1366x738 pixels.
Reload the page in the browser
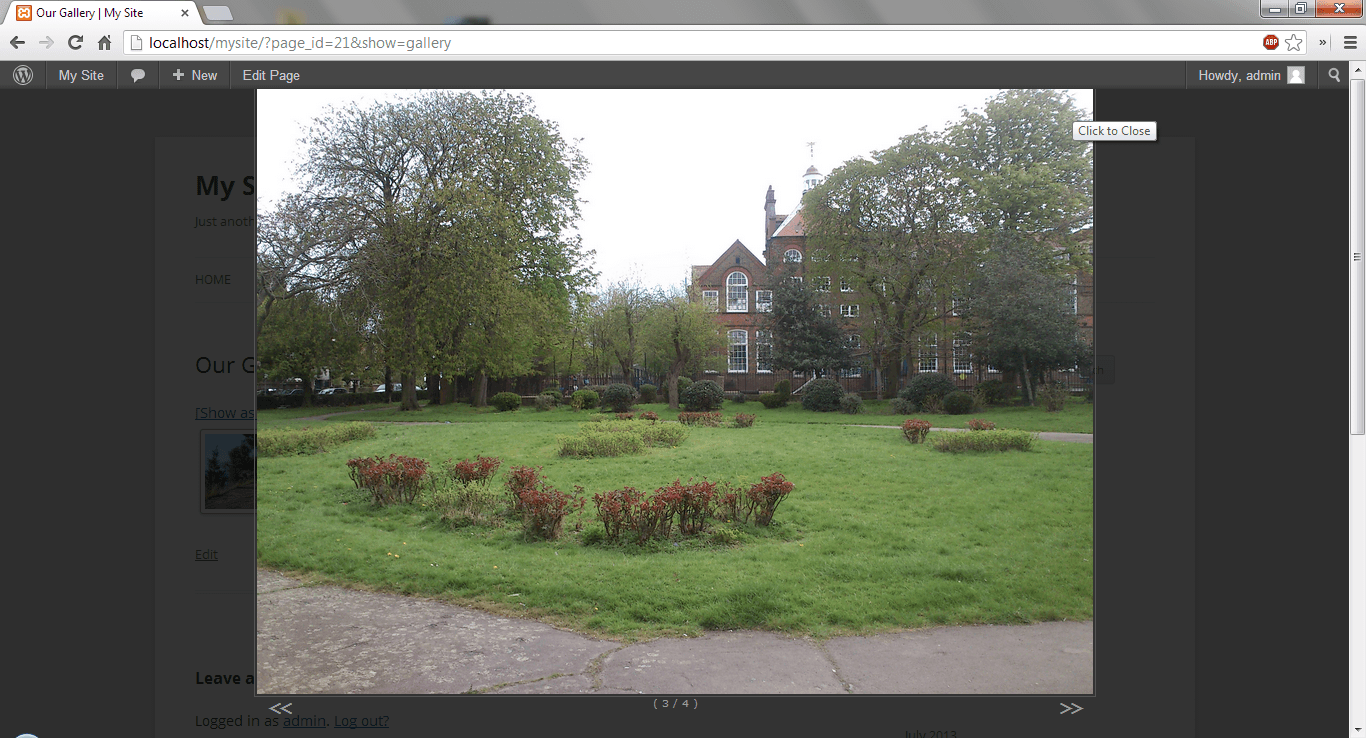(x=75, y=43)
